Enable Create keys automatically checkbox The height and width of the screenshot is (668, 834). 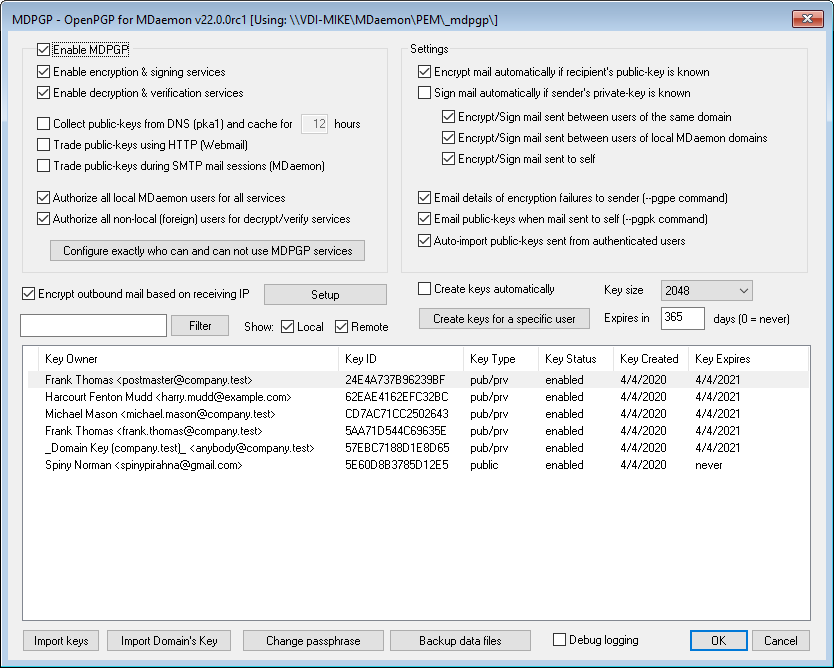pyautogui.click(x=425, y=289)
